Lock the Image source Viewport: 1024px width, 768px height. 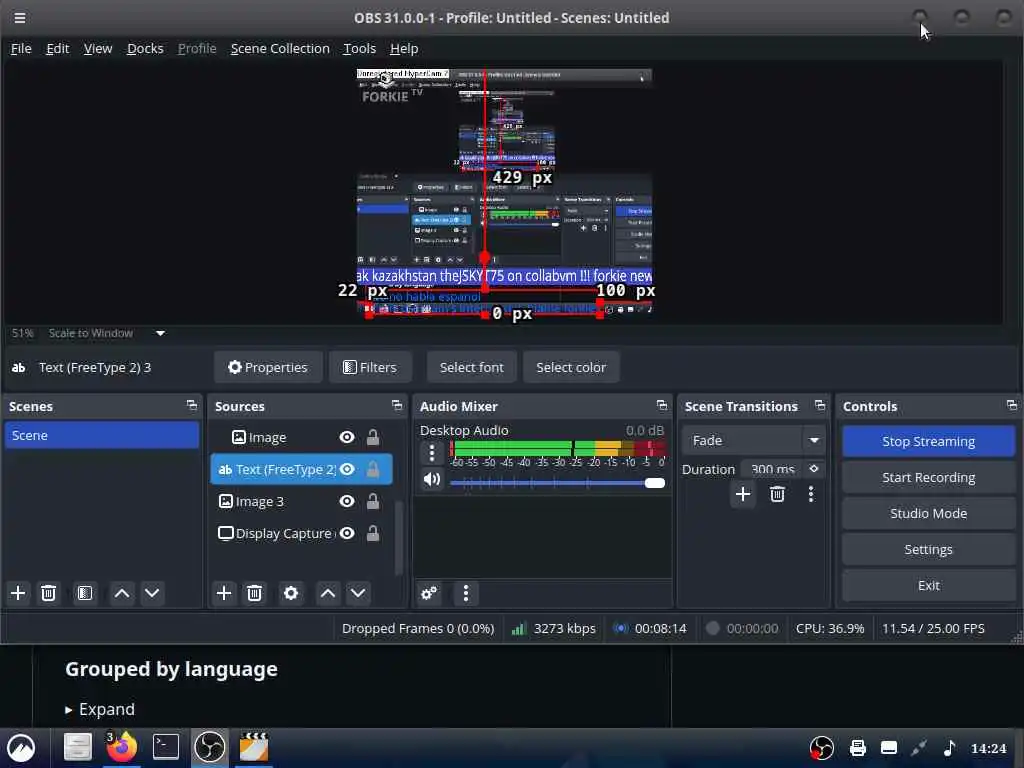pos(373,437)
